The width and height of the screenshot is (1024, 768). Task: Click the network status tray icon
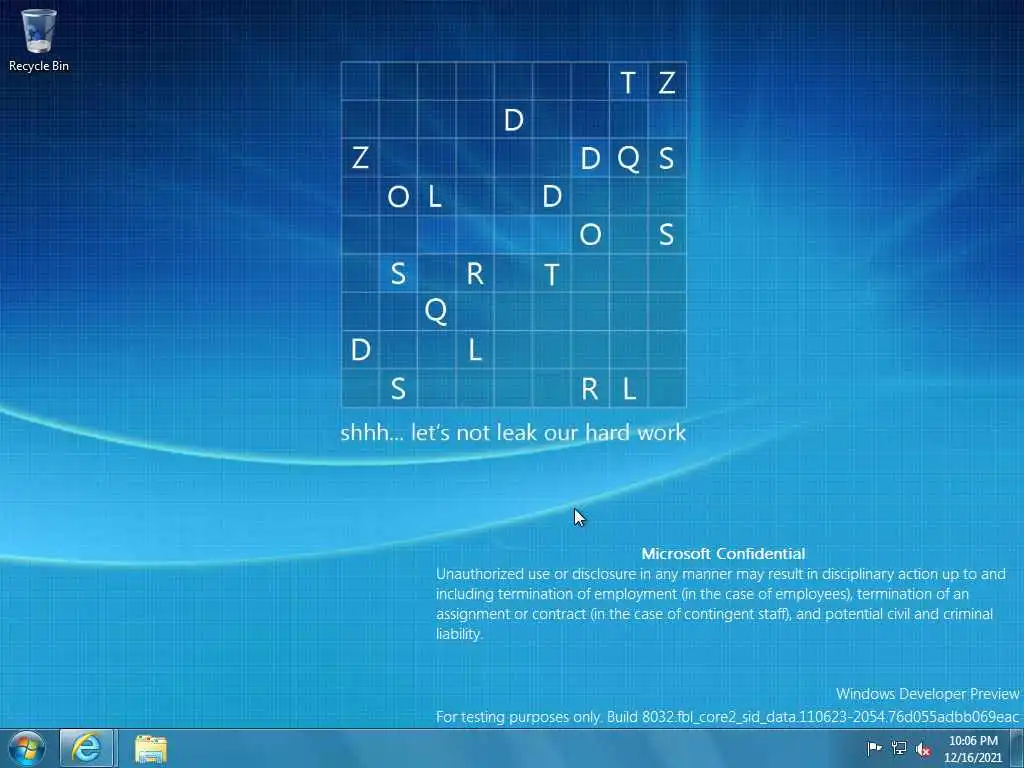tap(899, 748)
